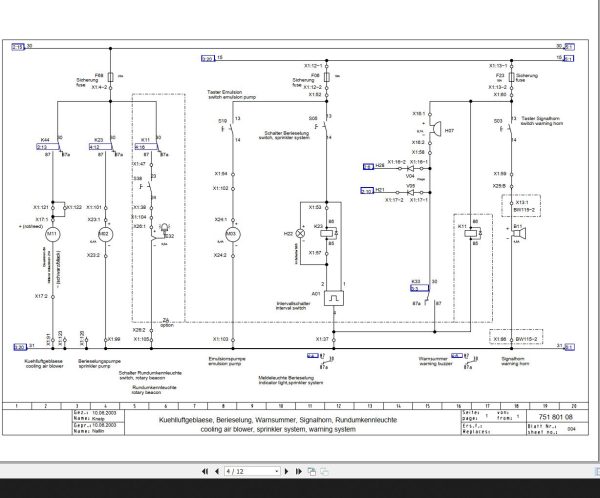The height and width of the screenshot is (498, 600).
Task: Go to the previous page
Action: [x=217, y=471]
